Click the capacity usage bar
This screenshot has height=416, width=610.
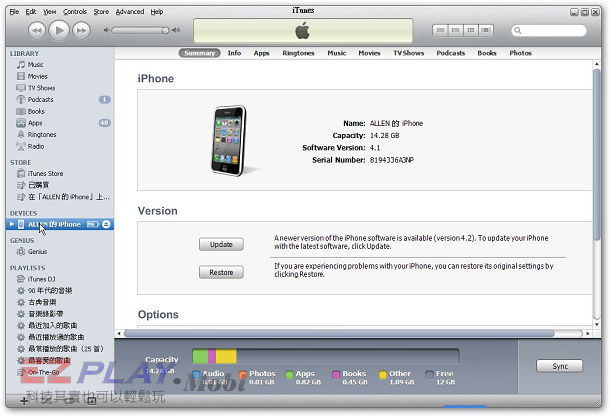(x=326, y=356)
